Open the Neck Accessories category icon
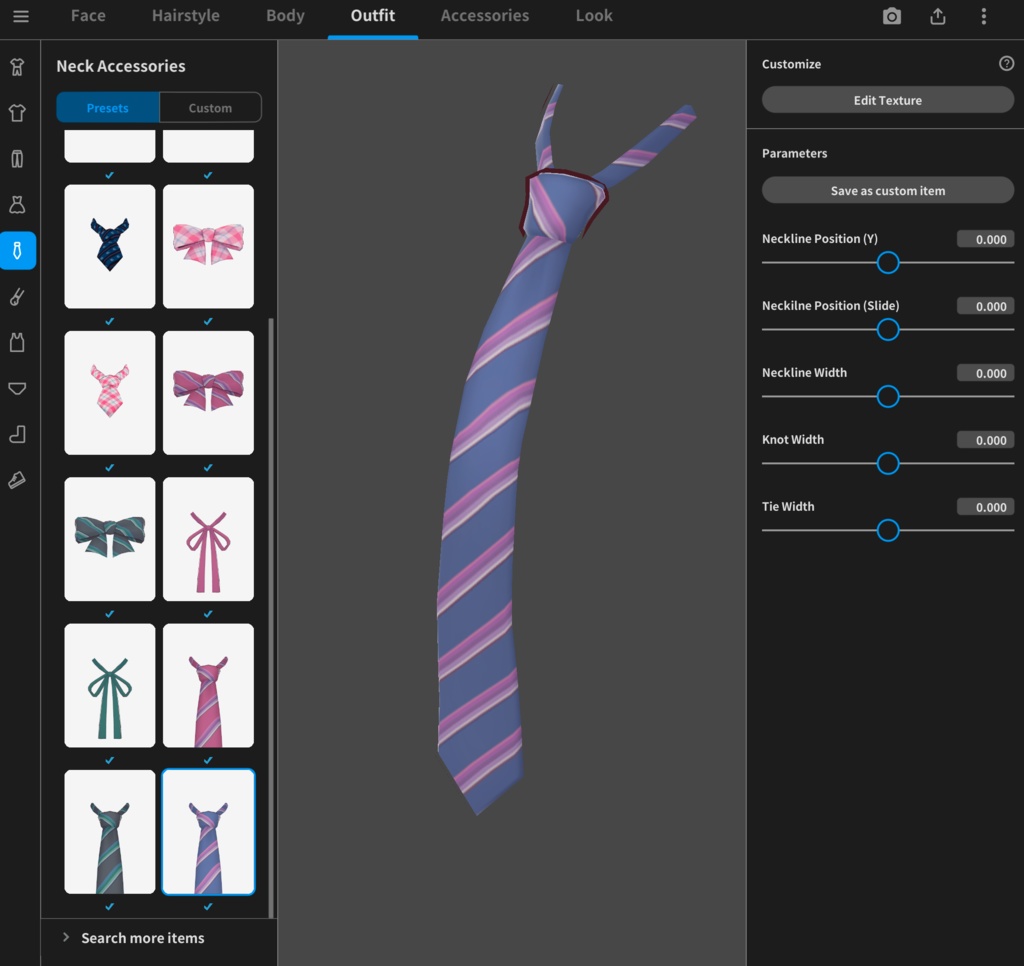The width and height of the screenshot is (1024, 966). click(17, 250)
